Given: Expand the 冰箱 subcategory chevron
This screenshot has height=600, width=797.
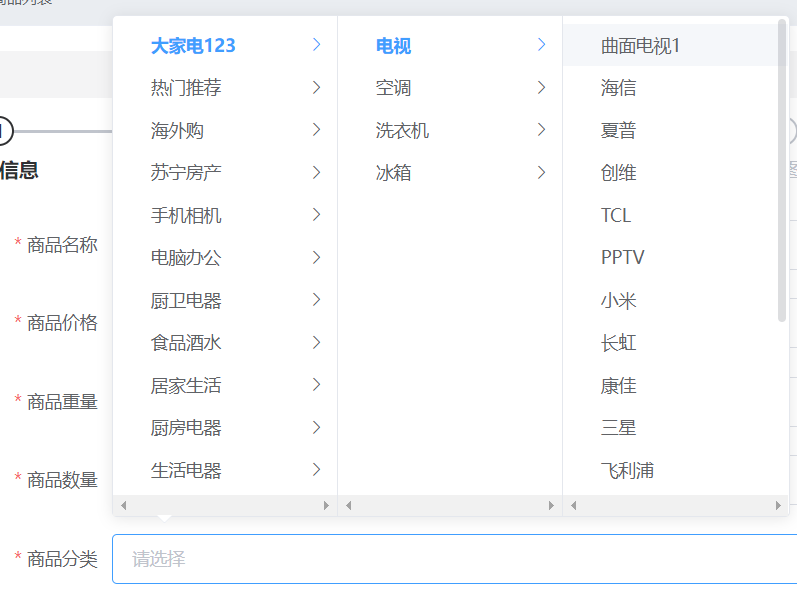Looking at the screenshot, I should click(x=541, y=172).
